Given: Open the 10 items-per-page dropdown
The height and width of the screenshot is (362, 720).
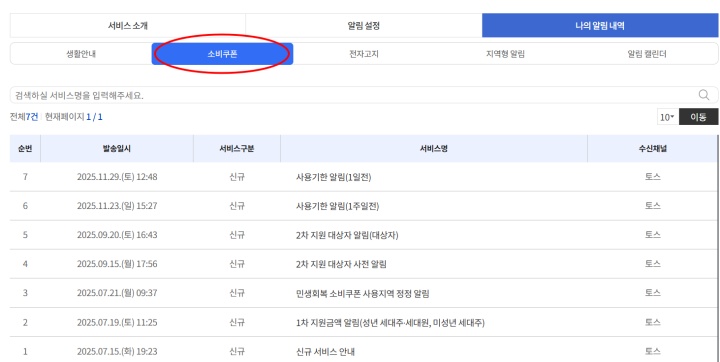Looking at the screenshot, I should coord(667,117).
